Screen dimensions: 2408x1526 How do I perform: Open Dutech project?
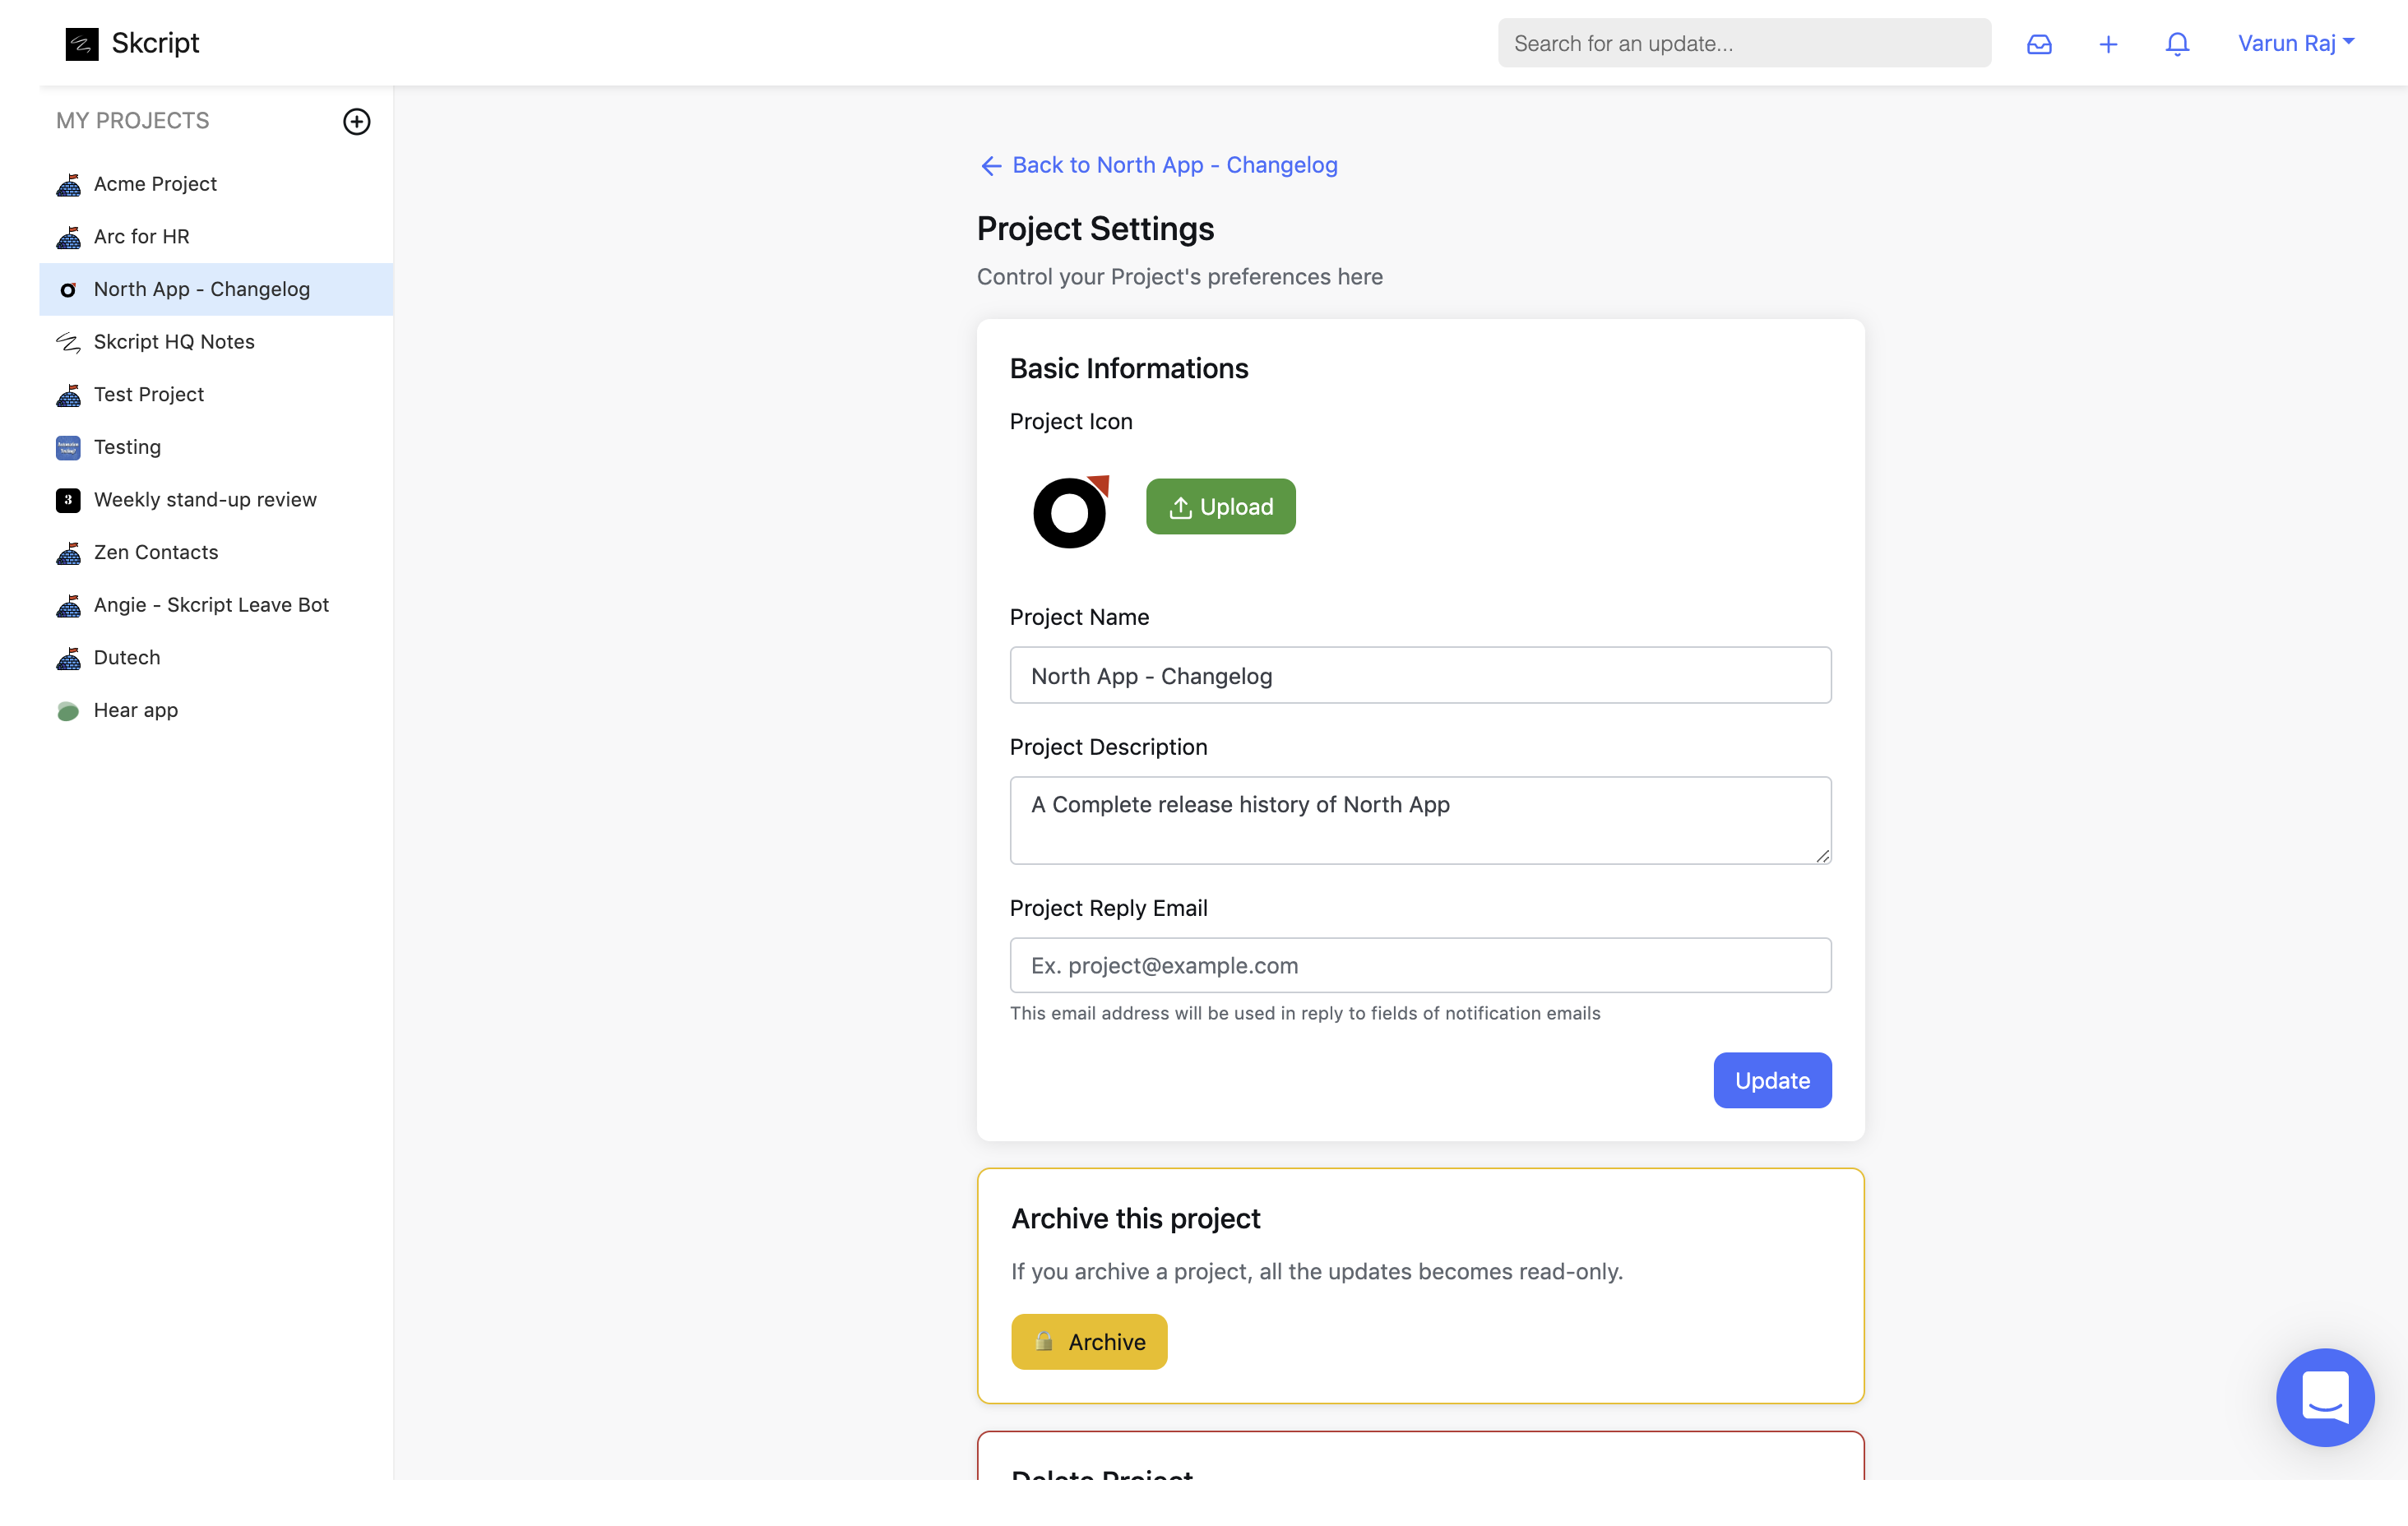[x=216, y=658]
